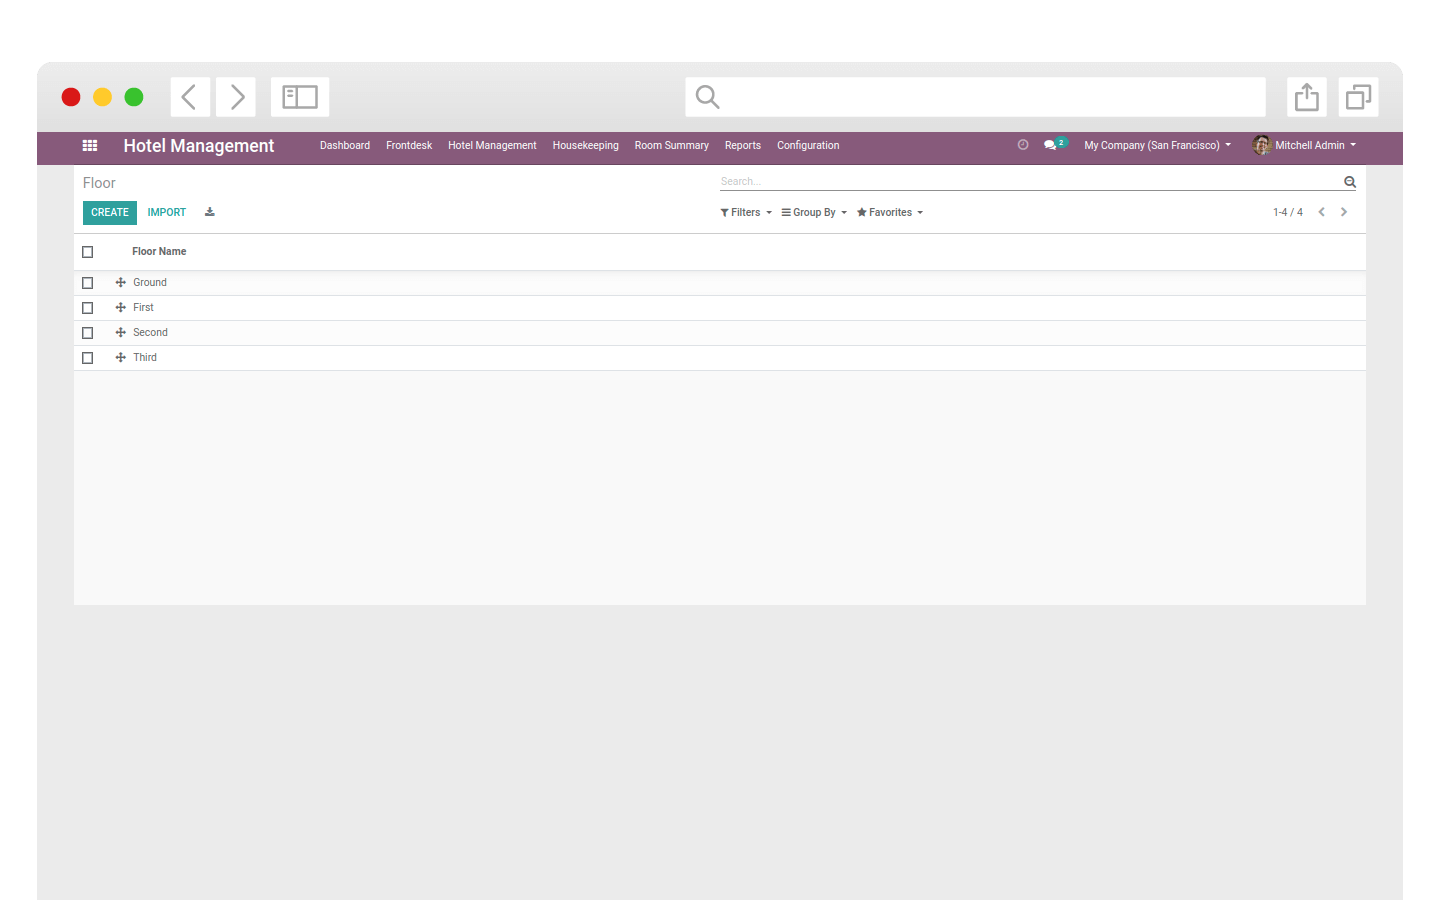The height and width of the screenshot is (900, 1440).
Task: Open the Favorites dropdown
Action: 890,212
